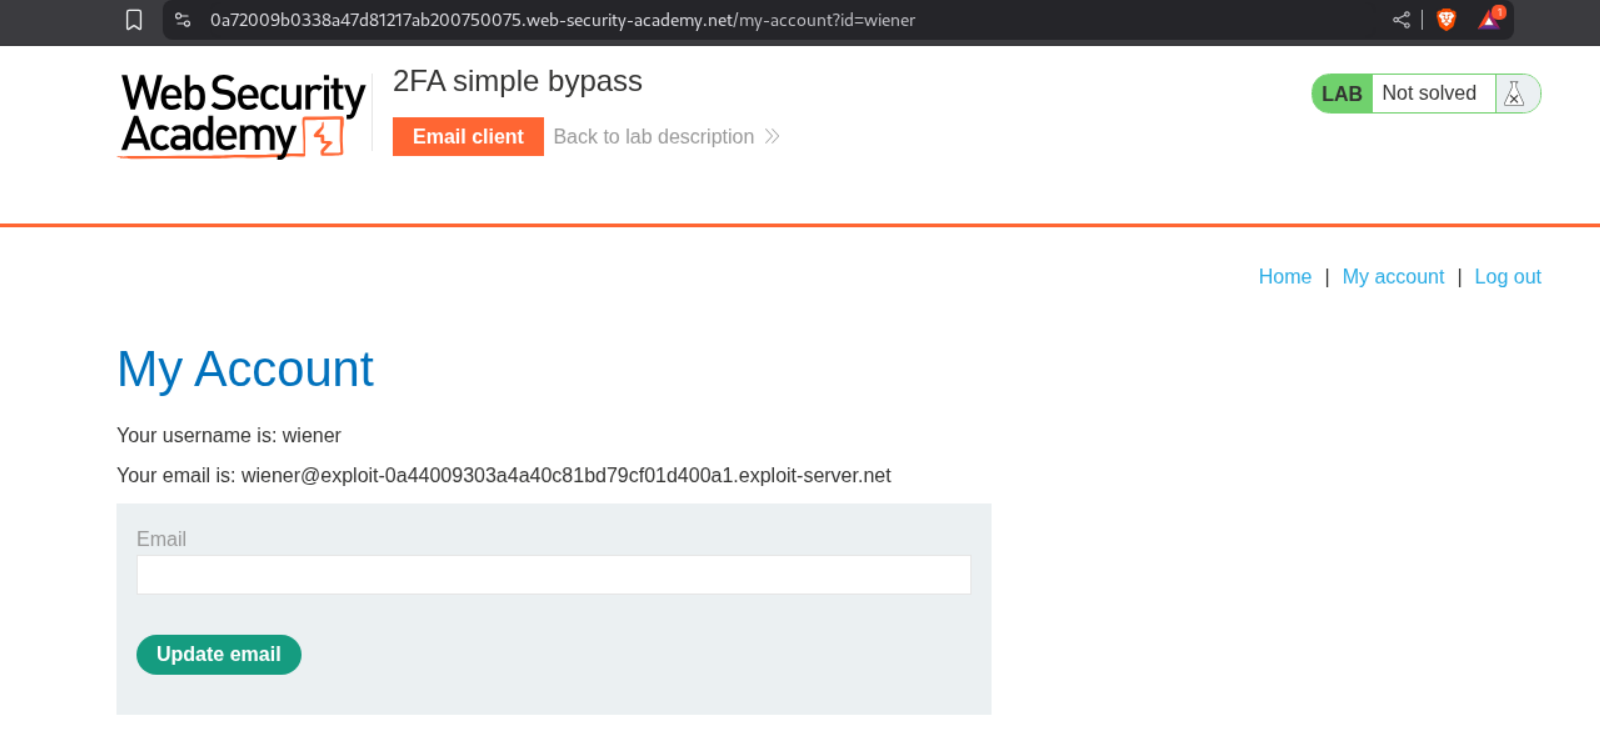Click the double chevron after lab description
1600x741 pixels.
(x=772, y=137)
